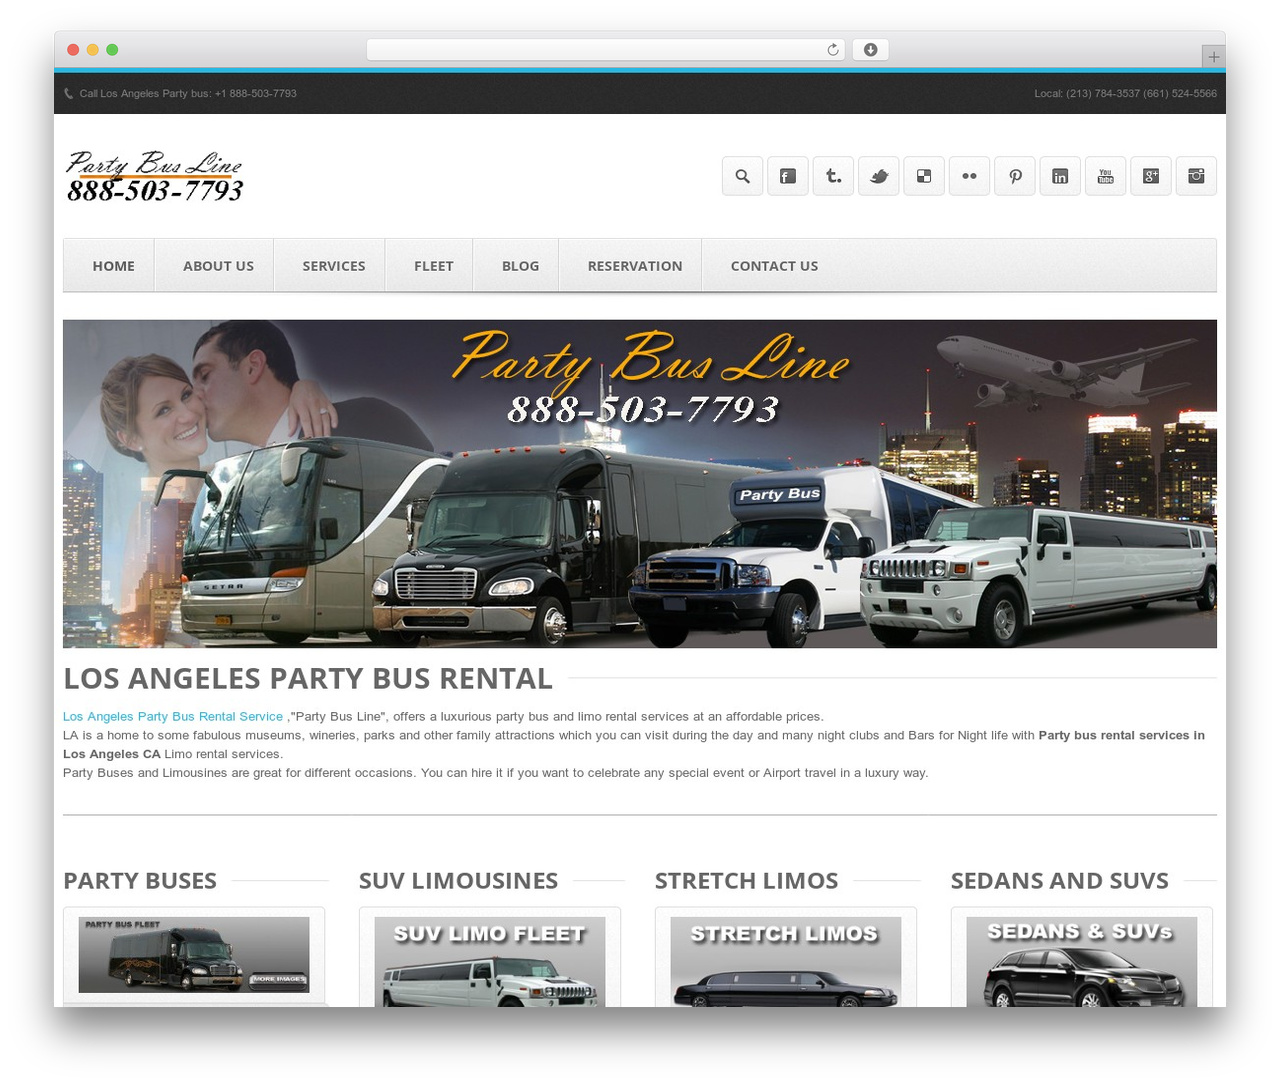The width and height of the screenshot is (1280, 1084).
Task: Click the LOS ANGELES PARTY BUS RENTAL heading
Action: point(308,678)
